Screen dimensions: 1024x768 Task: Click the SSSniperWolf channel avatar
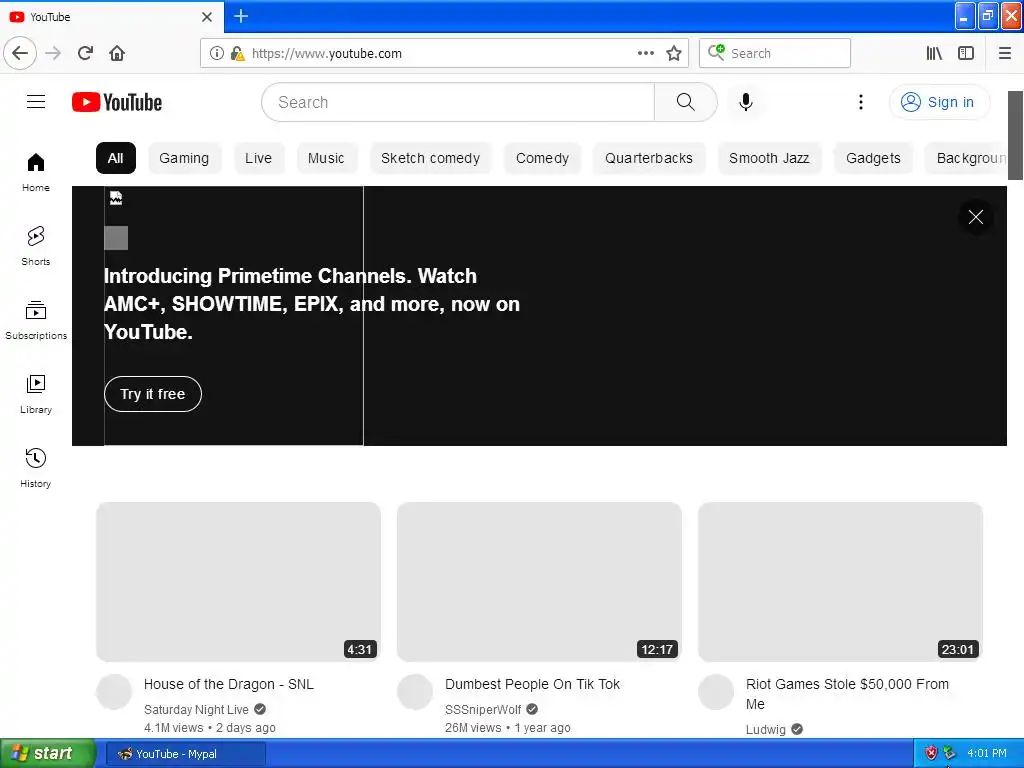[x=415, y=692]
